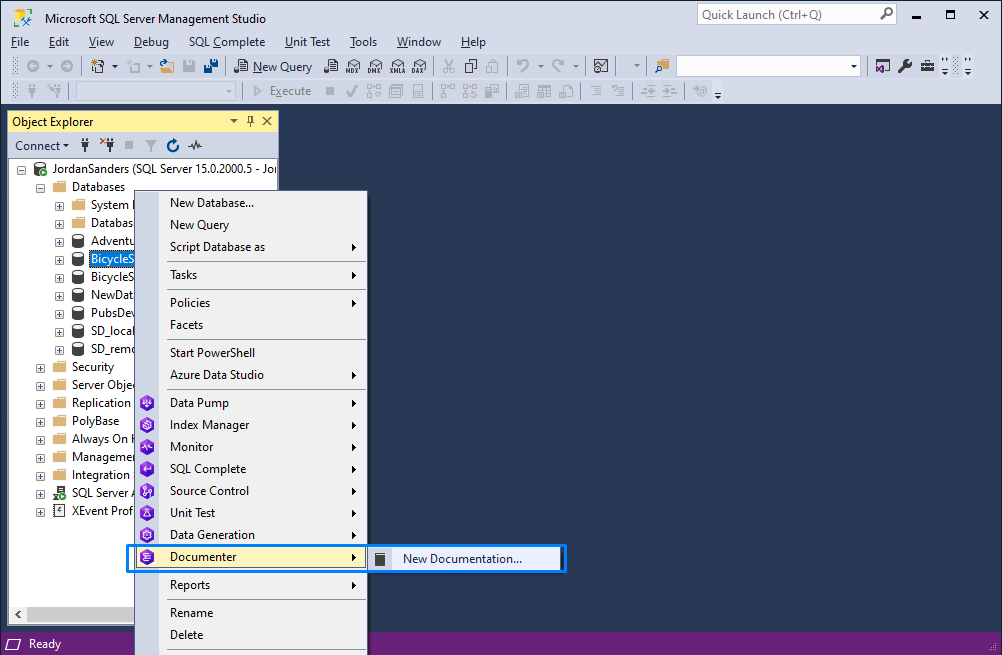
Task: Open the Window menu
Action: [x=419, y=42]
